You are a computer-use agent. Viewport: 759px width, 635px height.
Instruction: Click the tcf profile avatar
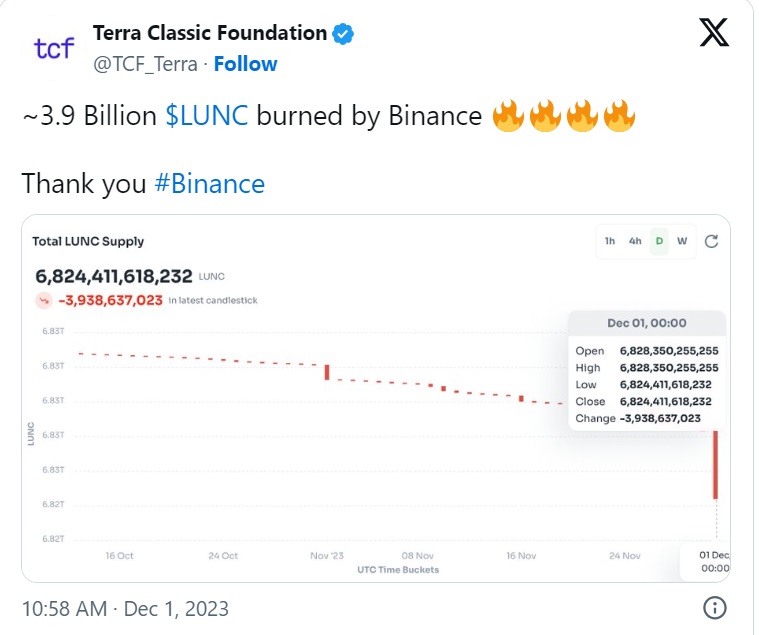(x=54, y=48)
